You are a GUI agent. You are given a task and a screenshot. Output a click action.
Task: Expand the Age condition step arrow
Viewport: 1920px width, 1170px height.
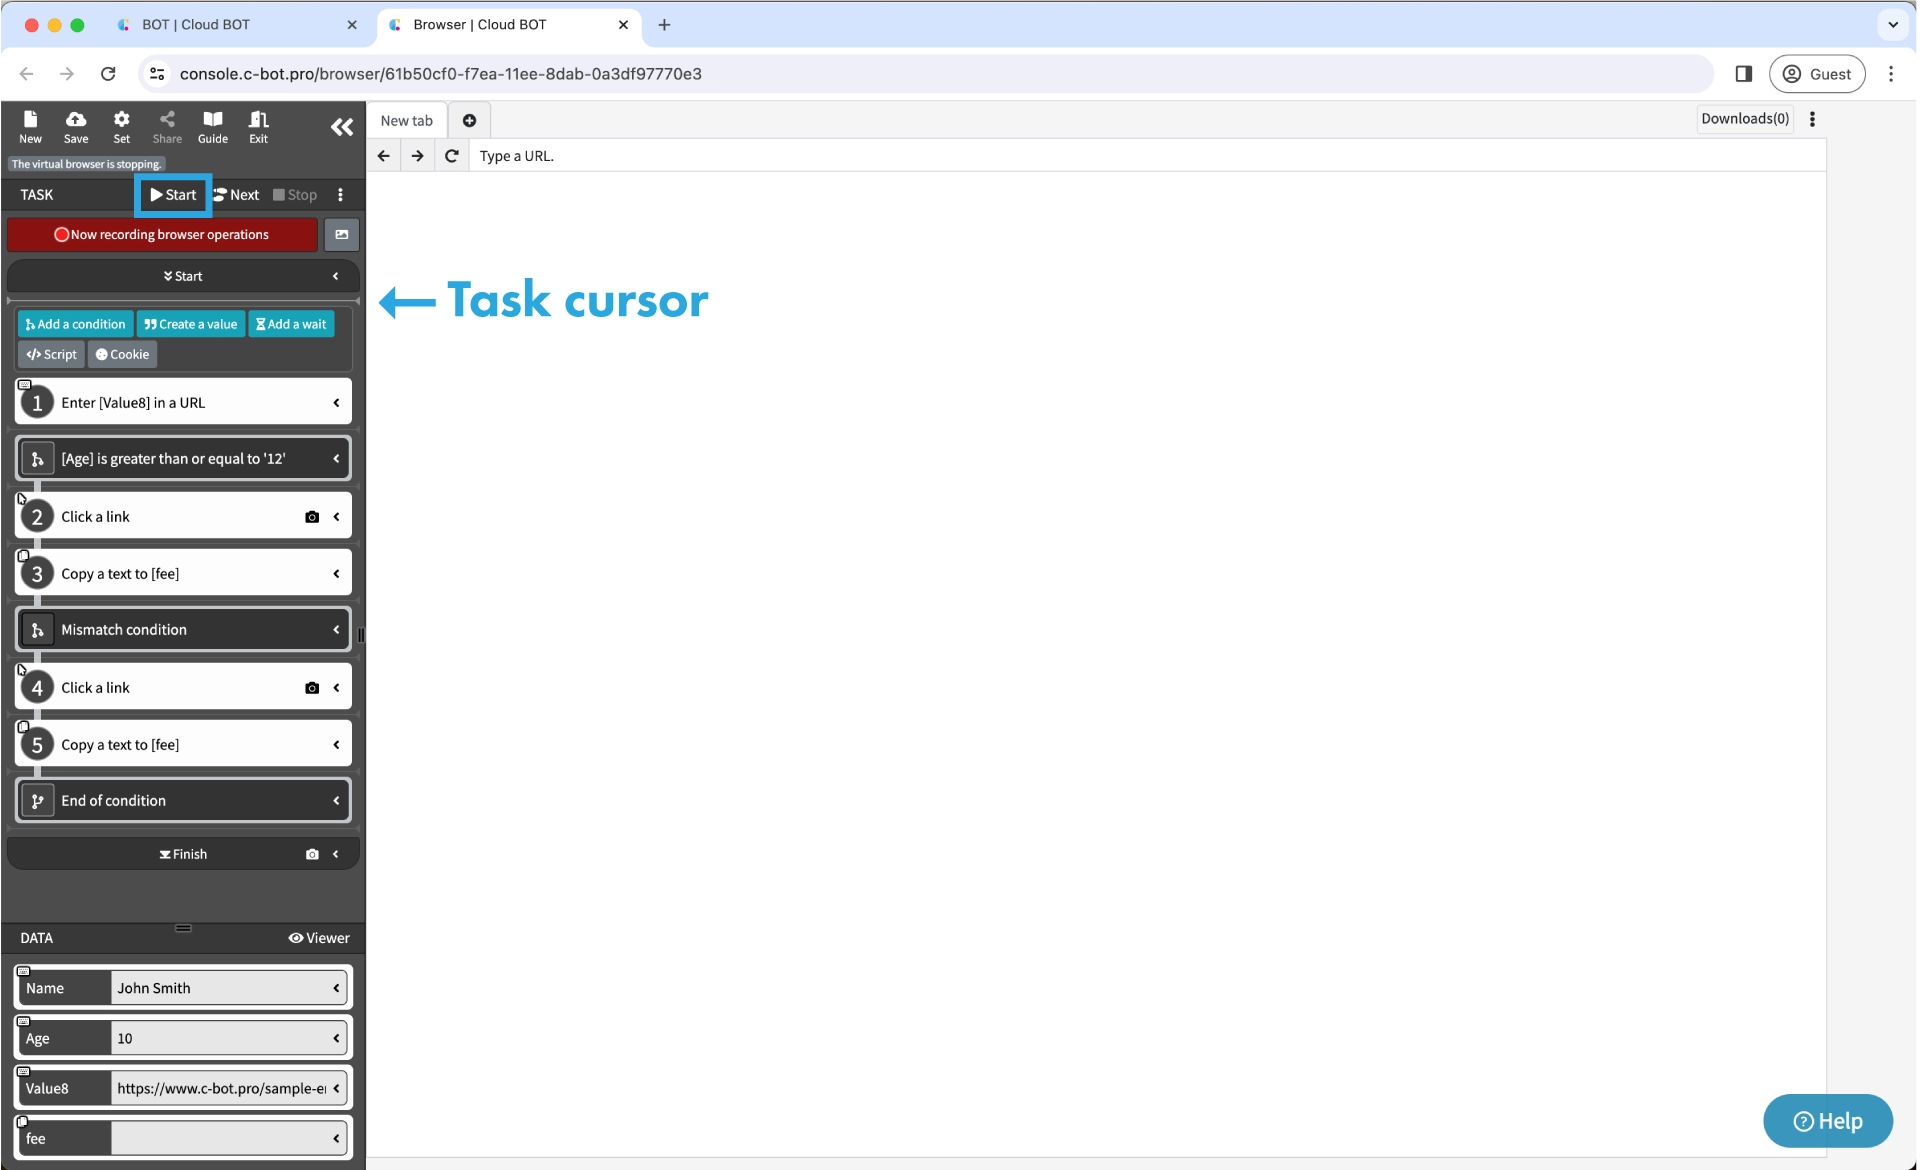[x=336, y=459]
